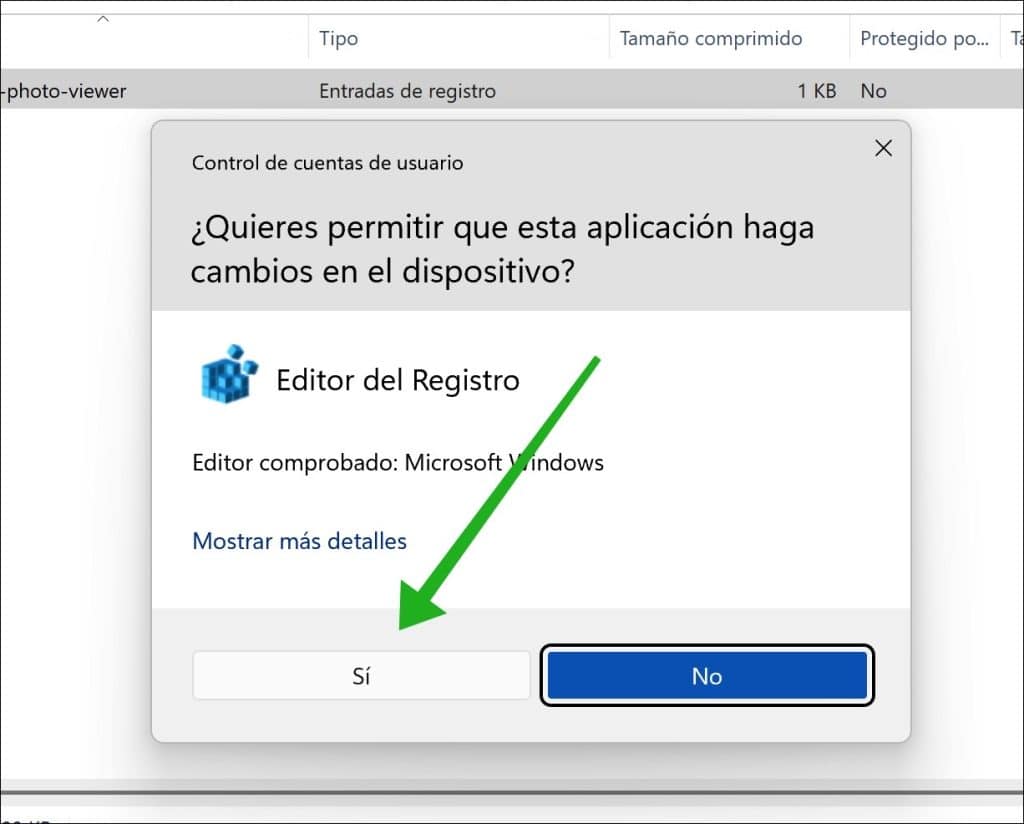Viewport: 1024px width, 824px height.
Task: Open the Mostrar más detalles link
Action: (x=299, y=541)
